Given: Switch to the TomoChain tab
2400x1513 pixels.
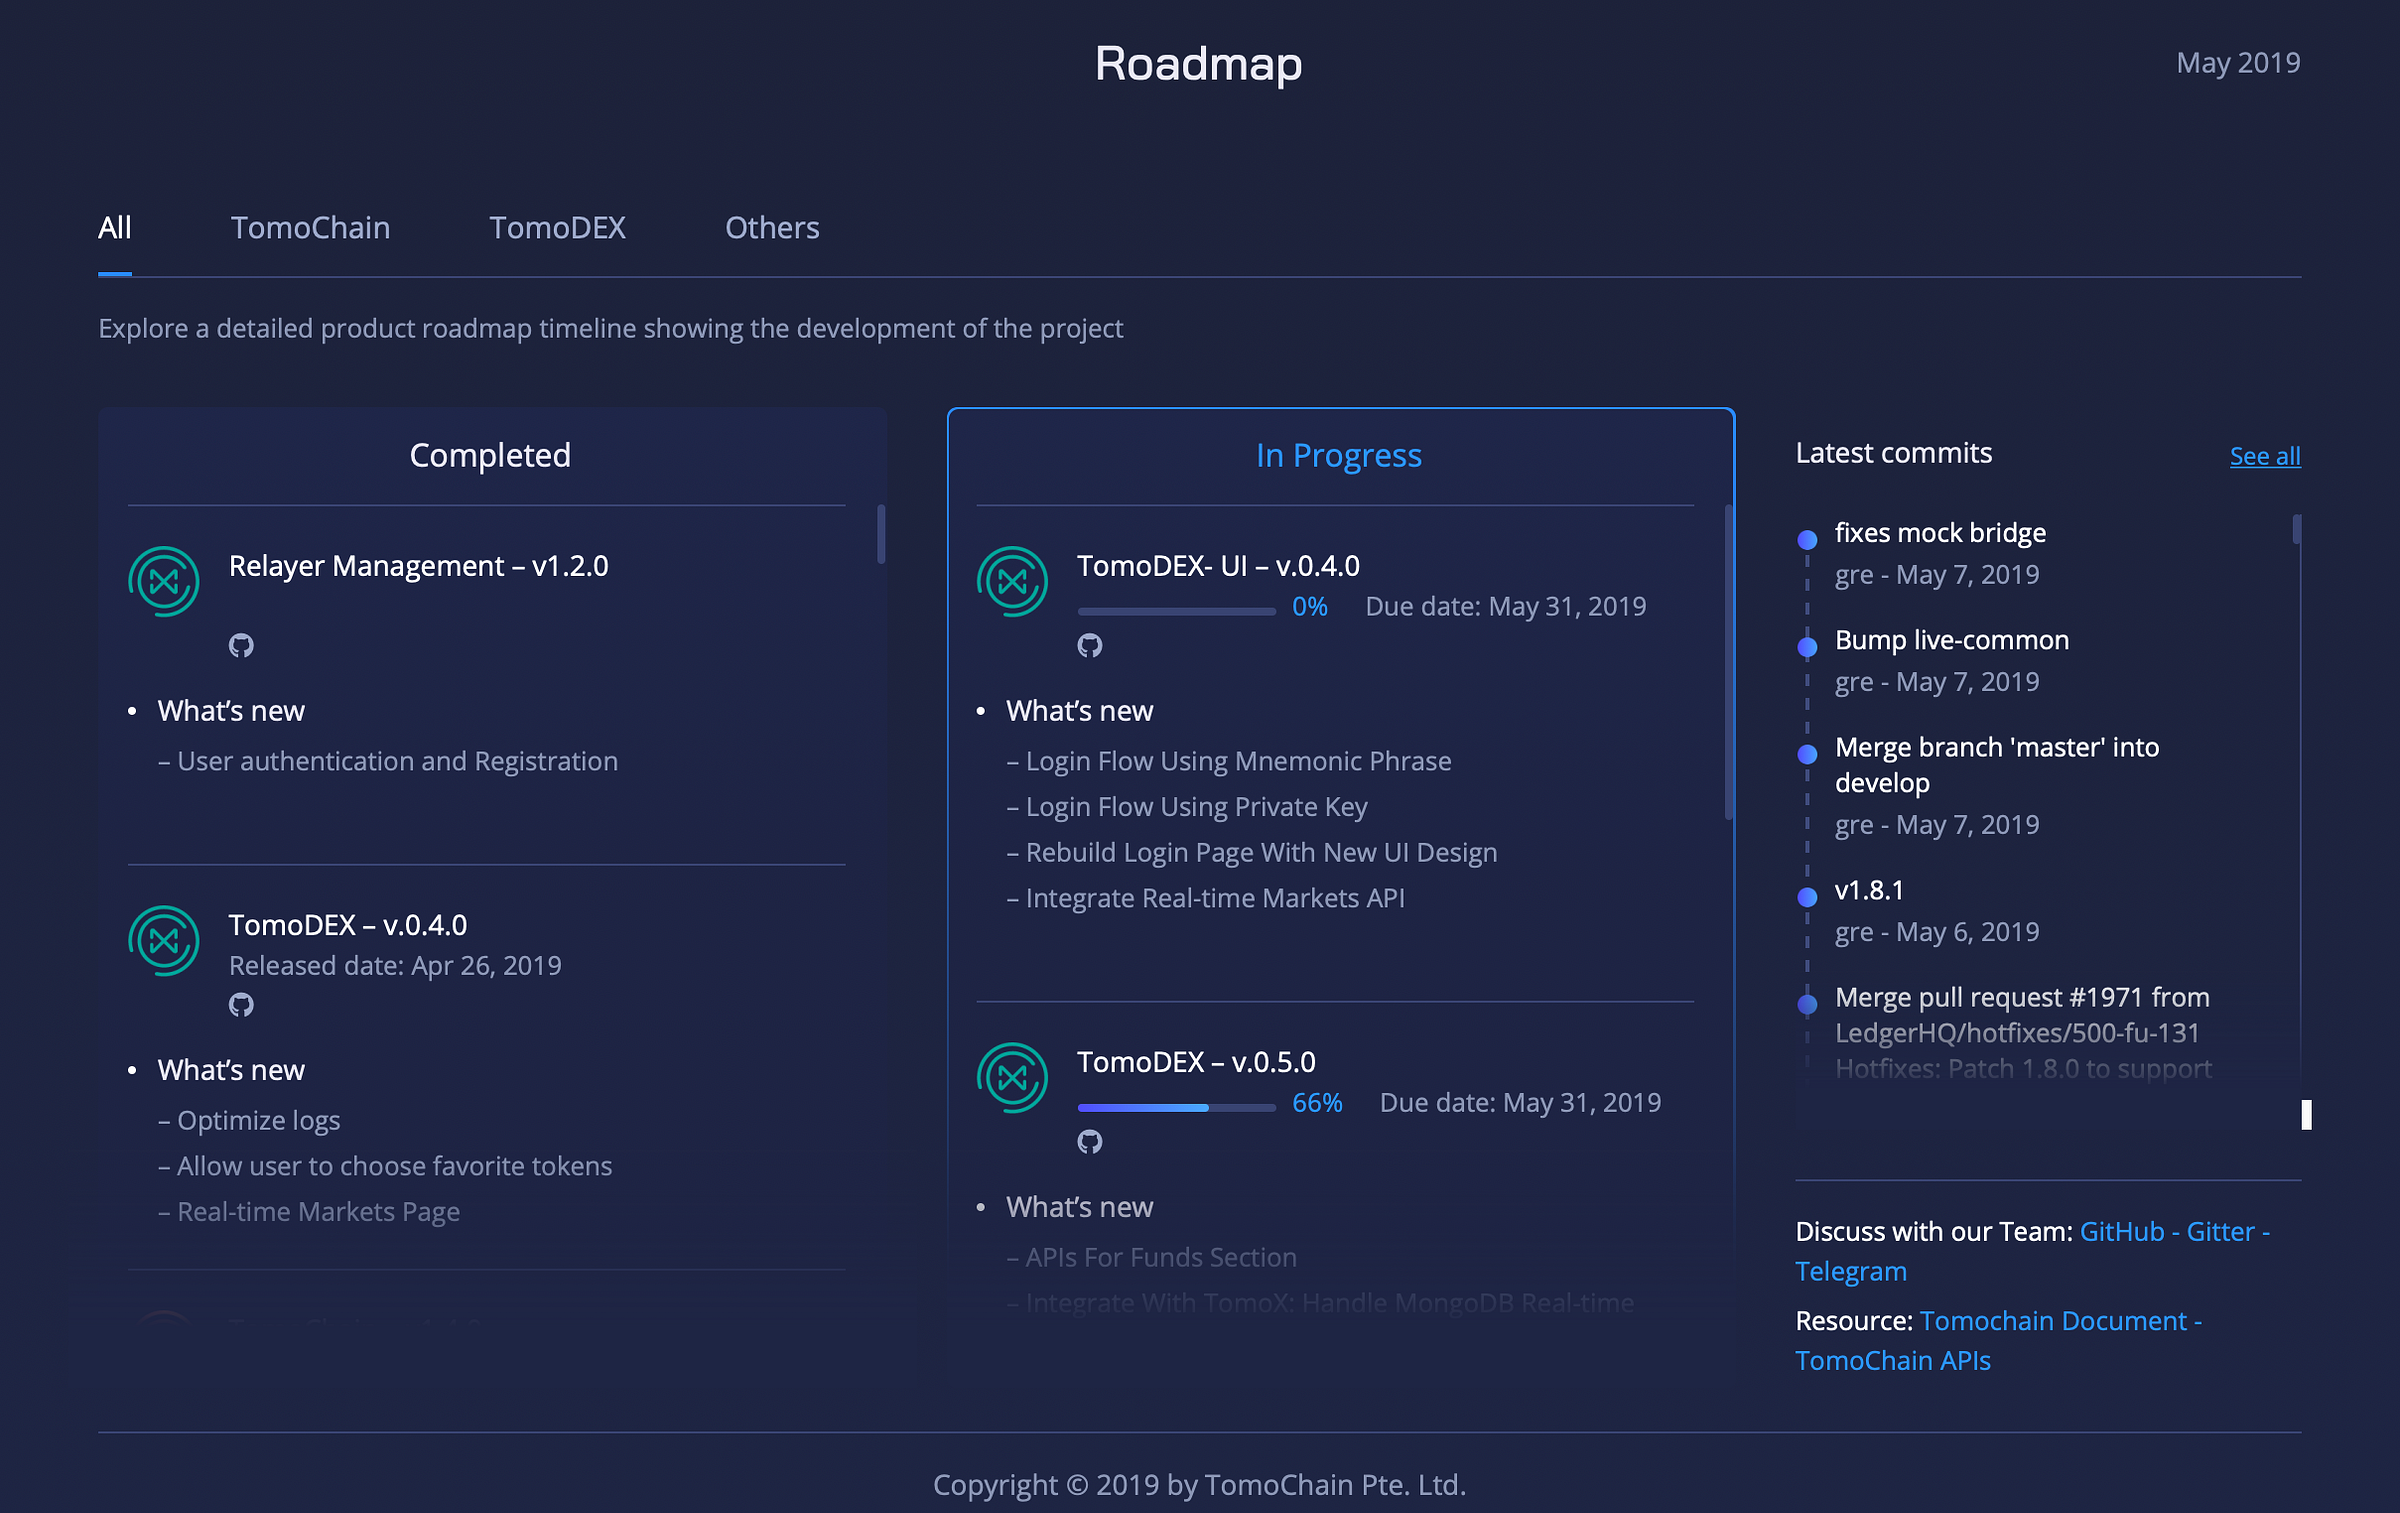Looking at the screenshot, I should pyautogui.click(x=310, y=228).
